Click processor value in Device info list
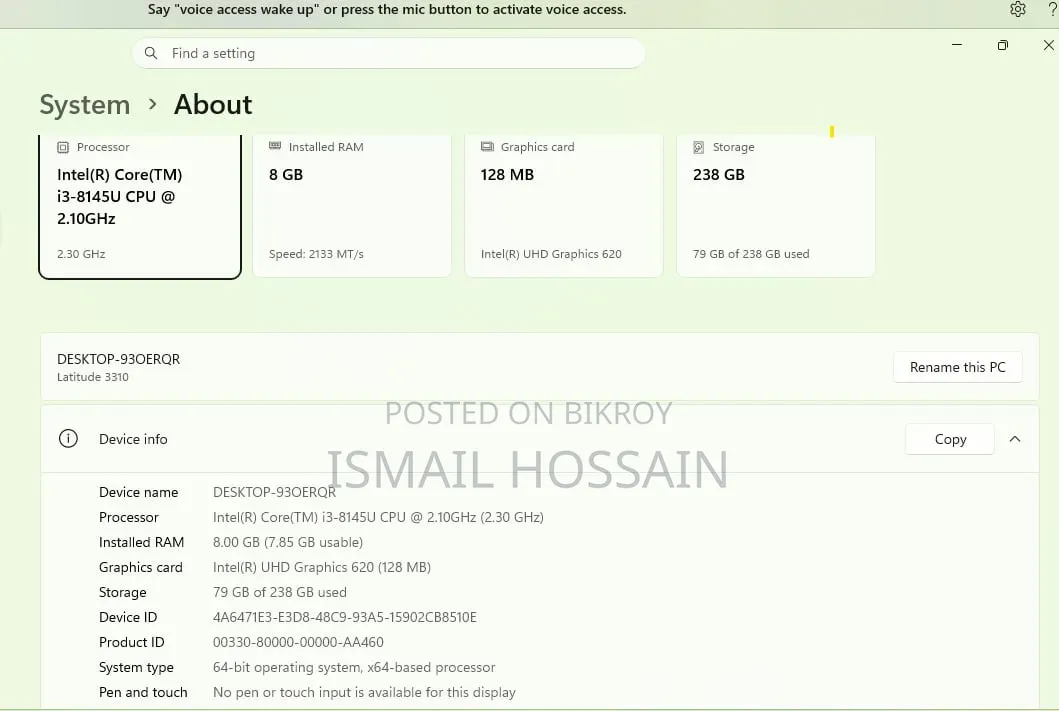The image size is (1059, 711). 378,517
